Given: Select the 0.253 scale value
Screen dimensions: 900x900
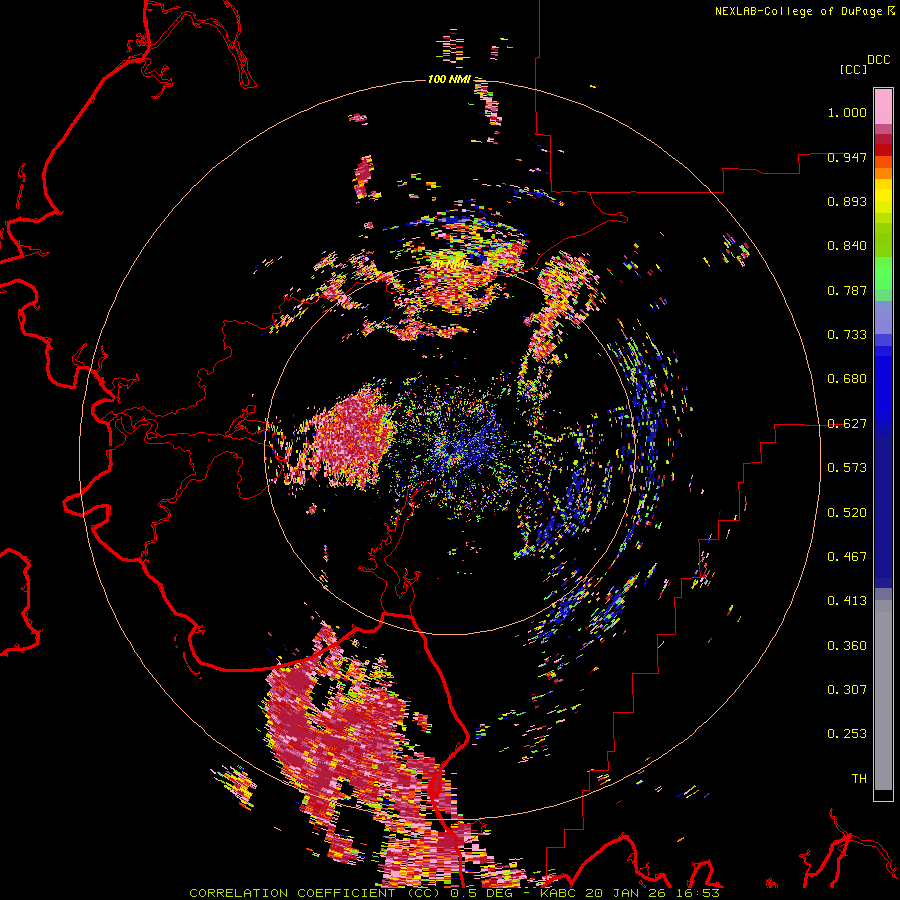Looking at the screenshot, I should point(847,734).
